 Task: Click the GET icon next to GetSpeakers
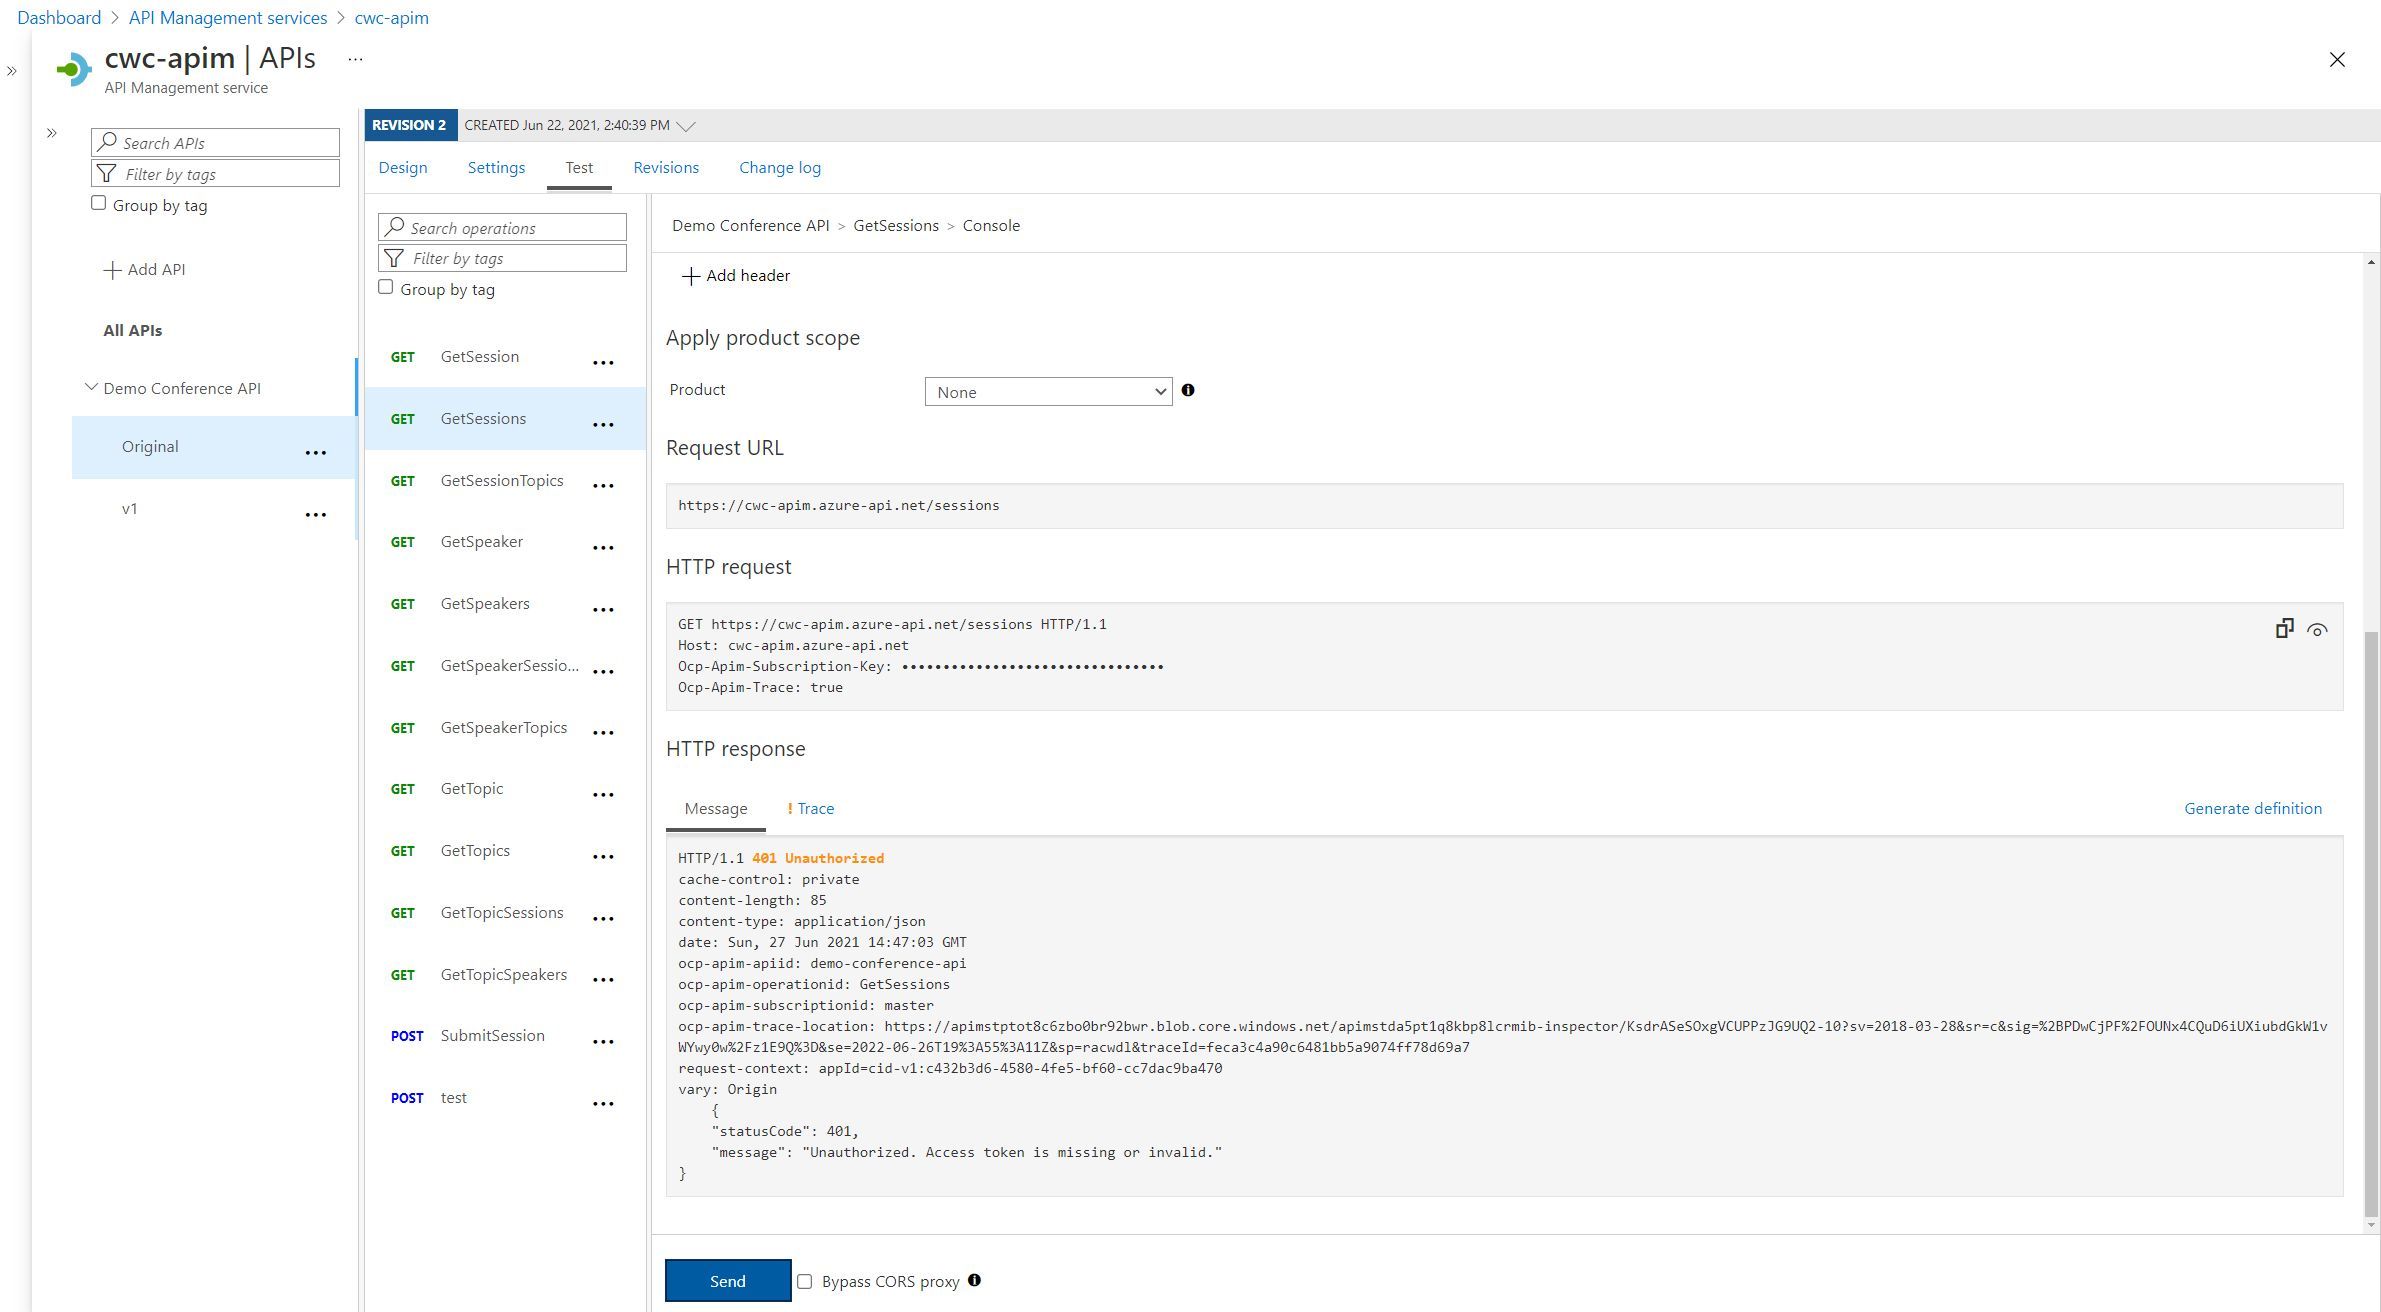(x=401, y=601)
